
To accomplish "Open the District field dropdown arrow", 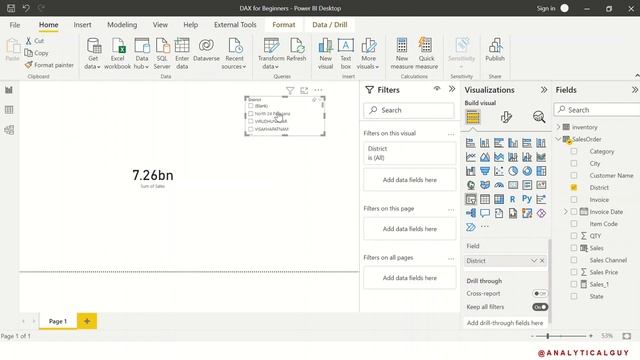I will (533, 260).
